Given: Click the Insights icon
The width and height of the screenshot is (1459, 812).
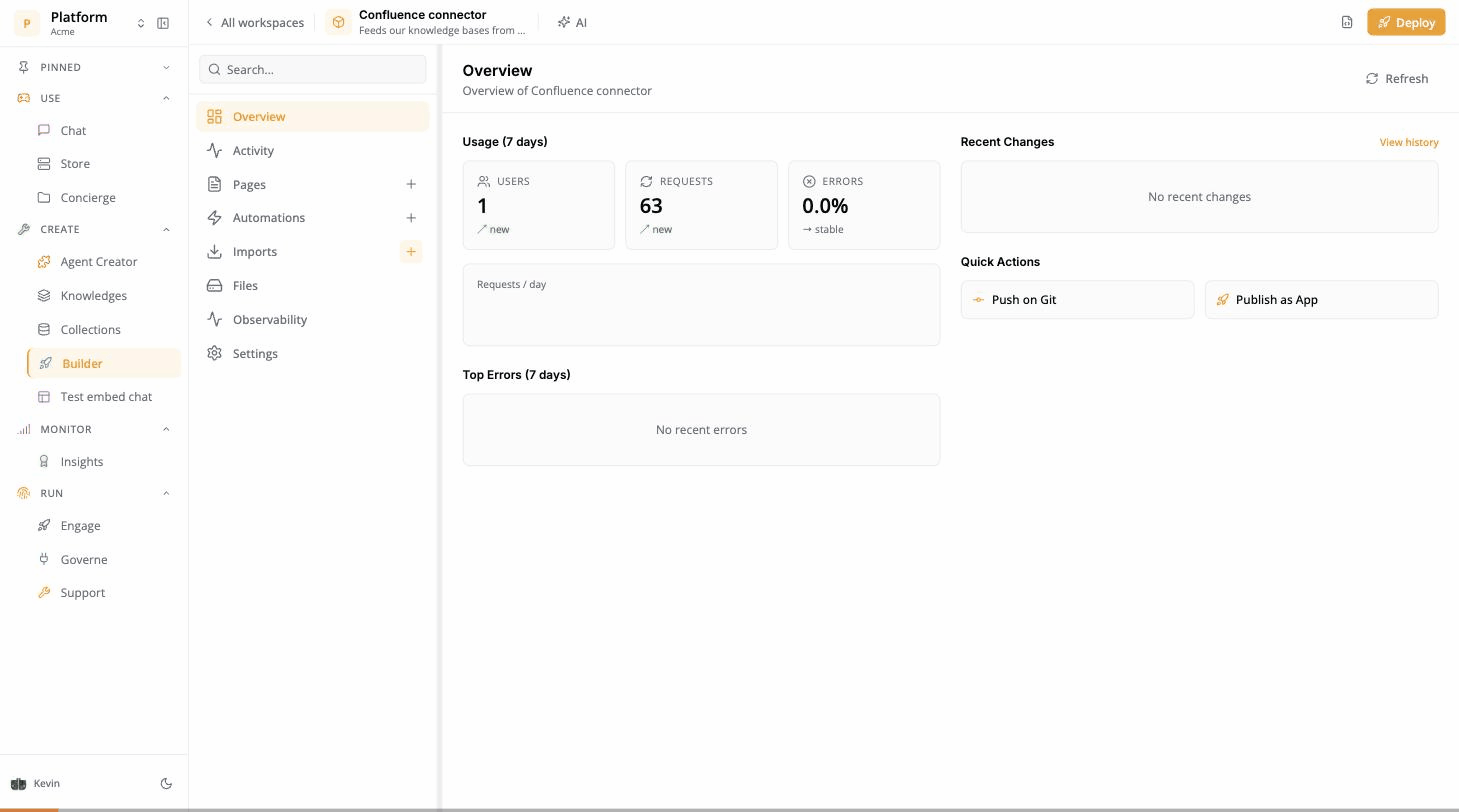Looking at the screenshot, I should point(44,461).
